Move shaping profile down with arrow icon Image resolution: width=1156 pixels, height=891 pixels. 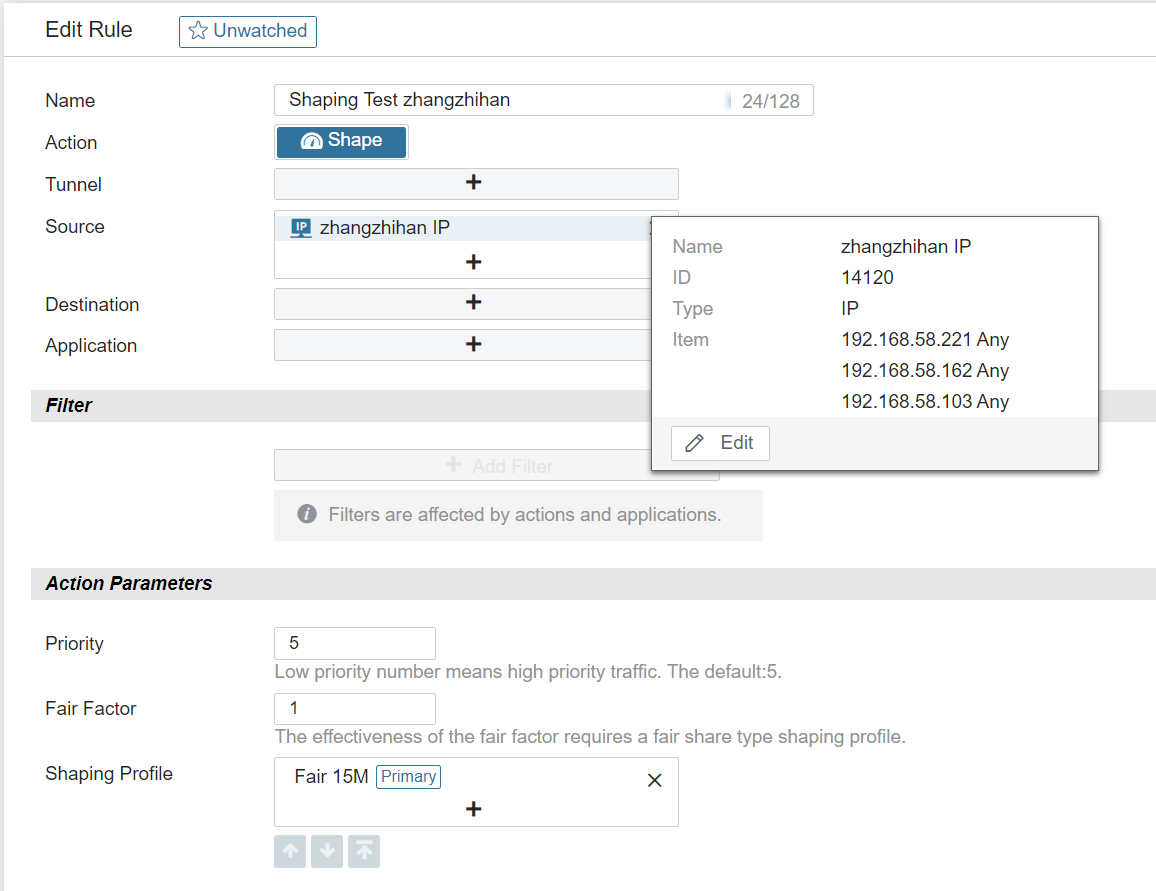pyautogui.click(x=327, y=852)
